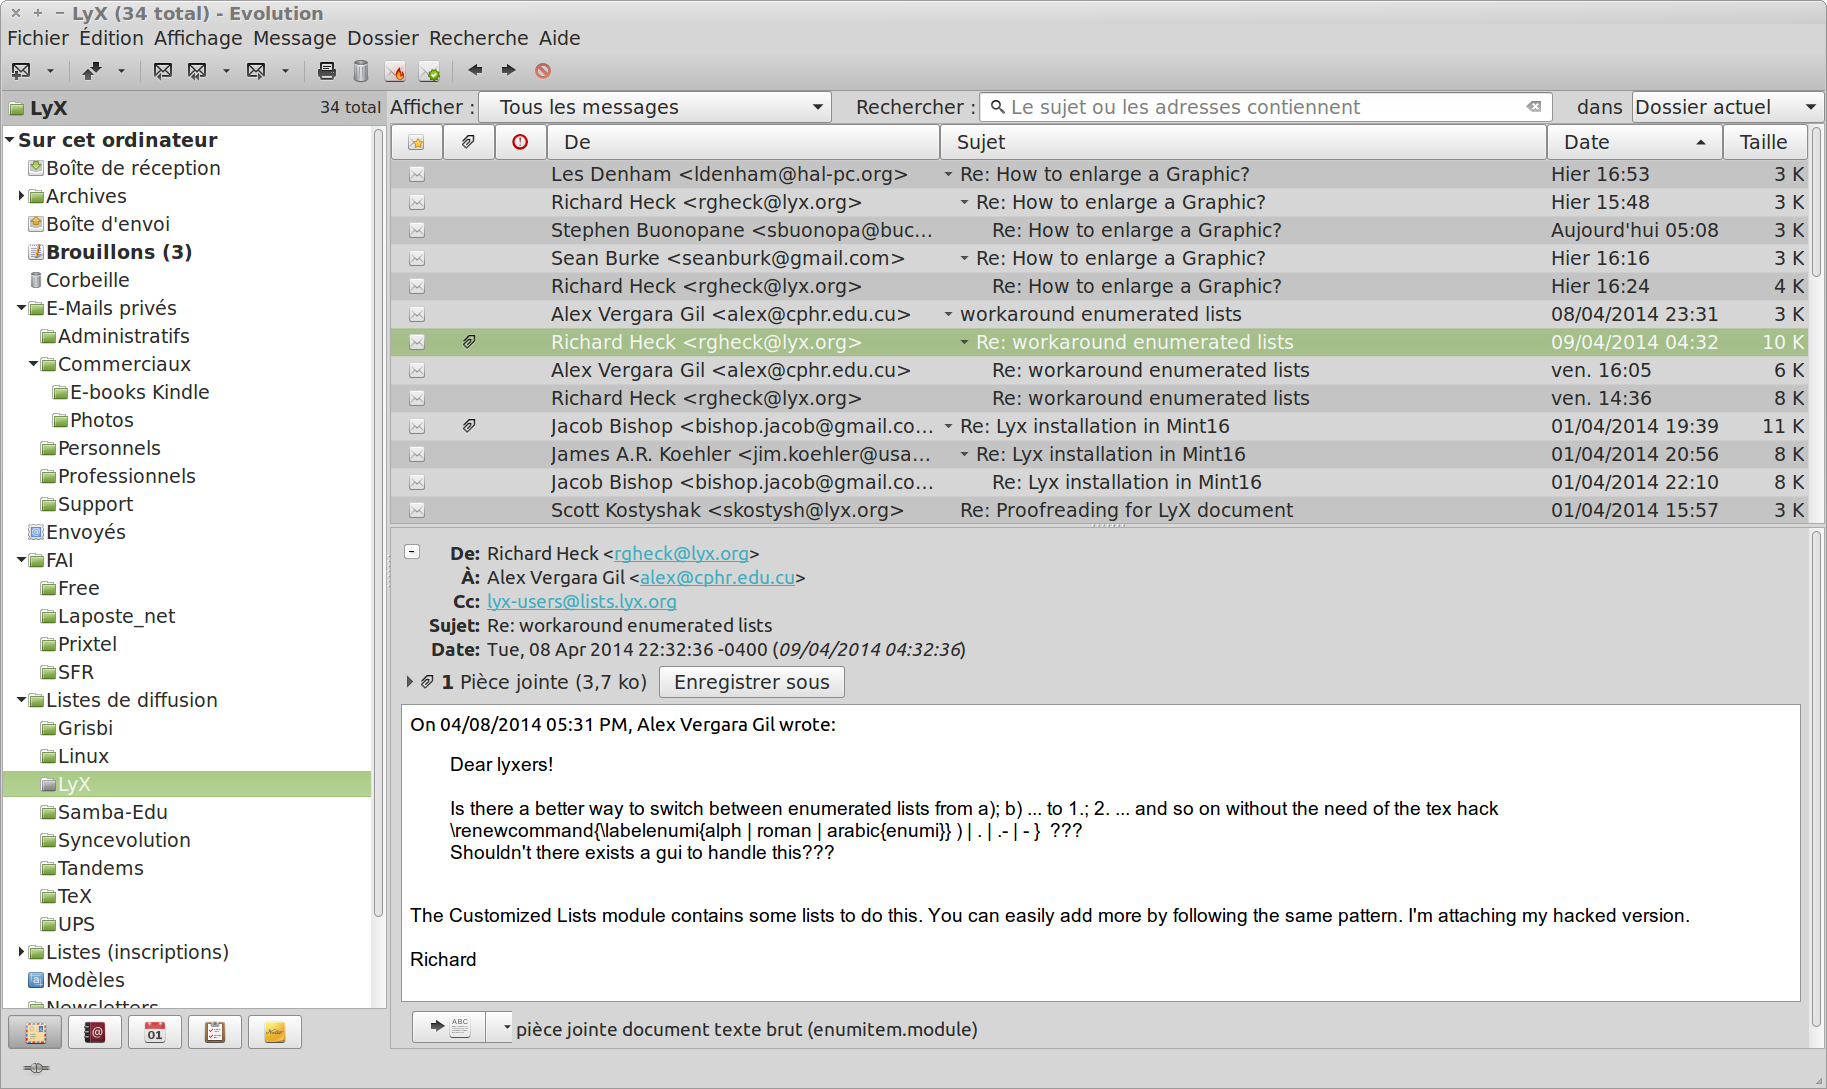This screenshot has width=1827, height=1089.
Task: Open the Aide menu
Action: click(x=559, y=38)
